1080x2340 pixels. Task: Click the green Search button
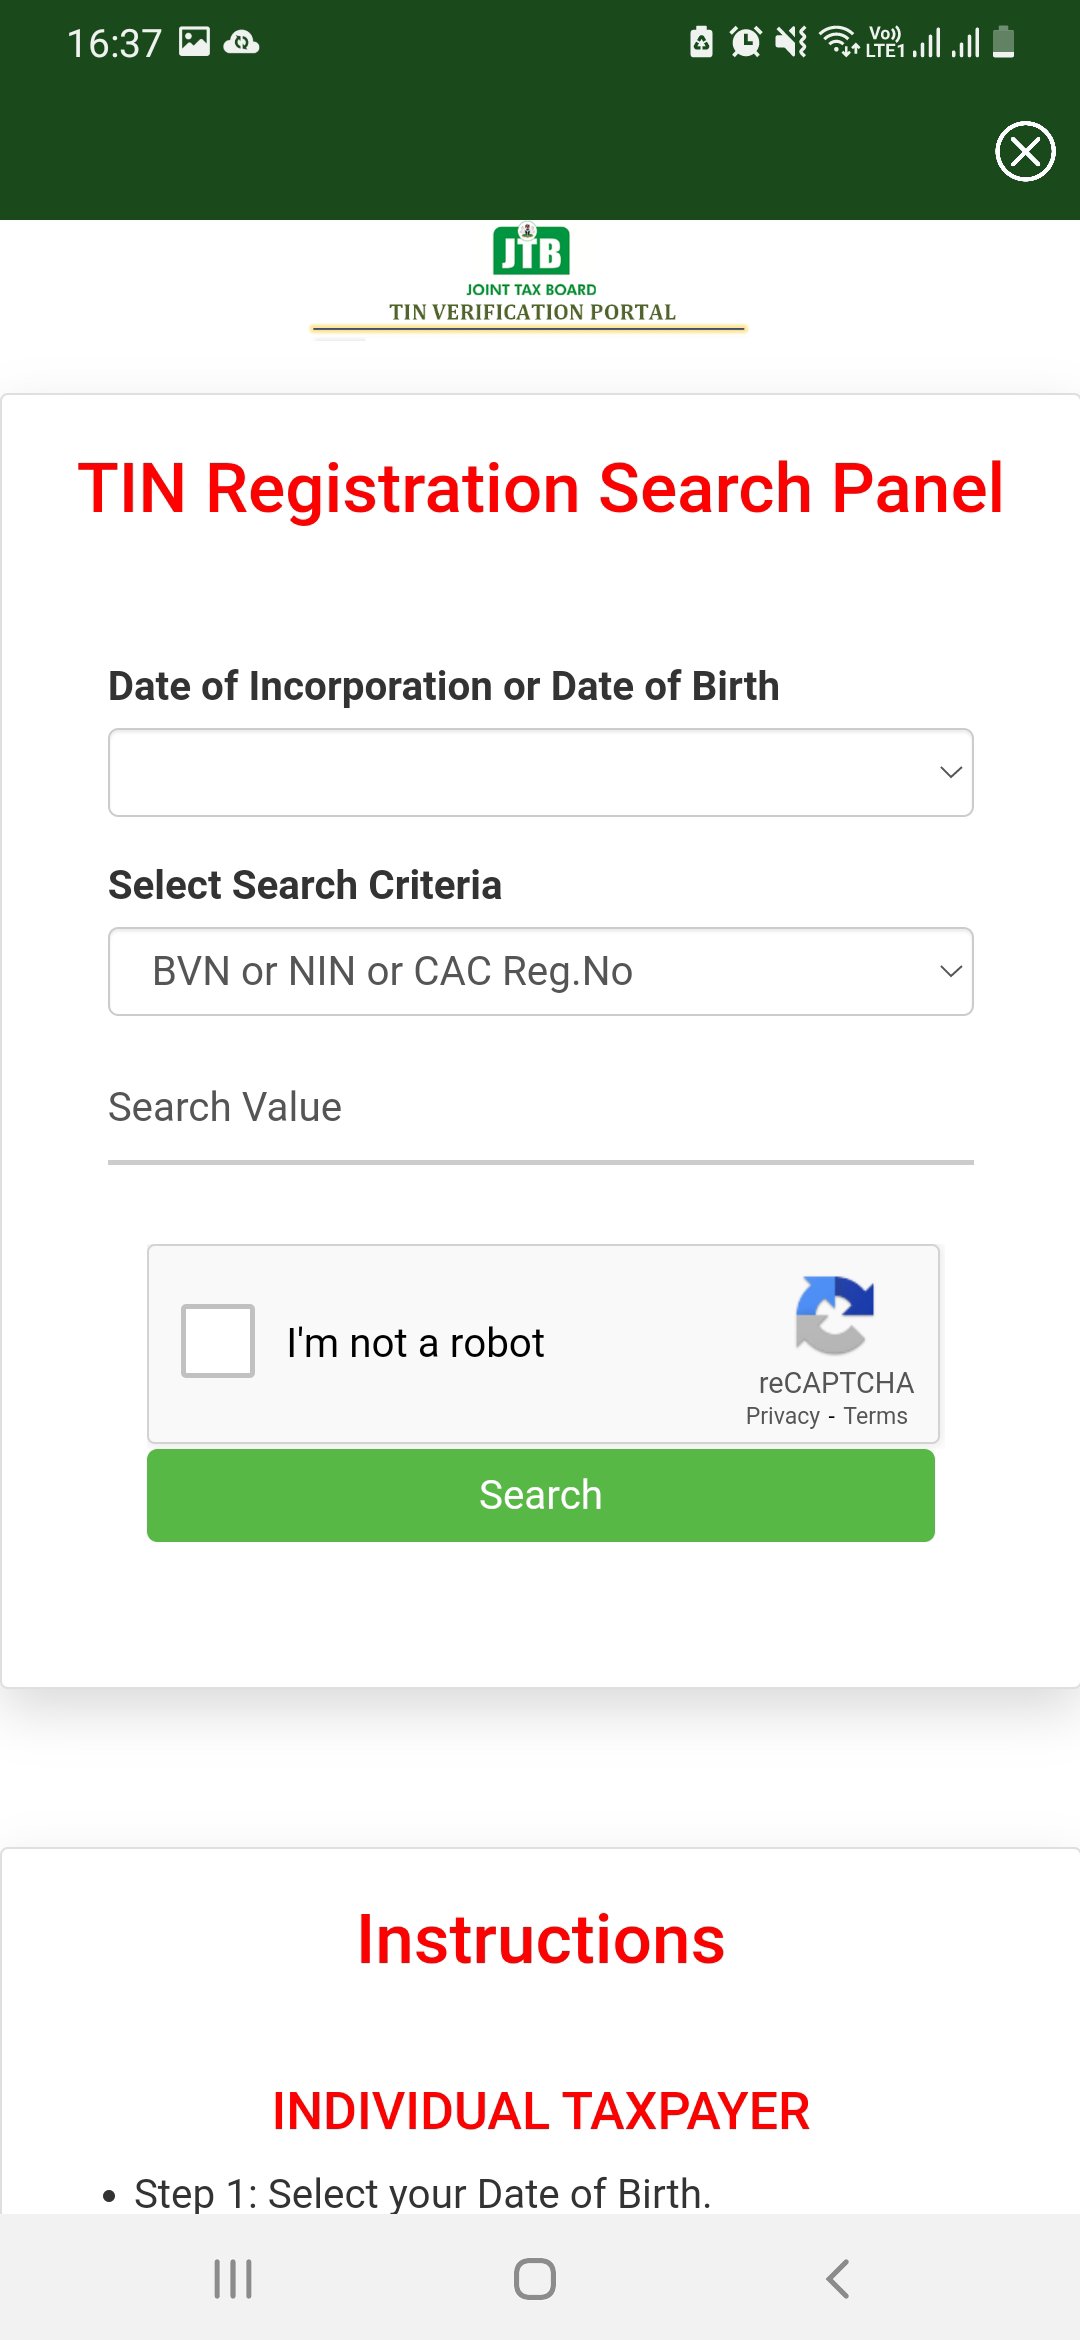click(540, 1495)
